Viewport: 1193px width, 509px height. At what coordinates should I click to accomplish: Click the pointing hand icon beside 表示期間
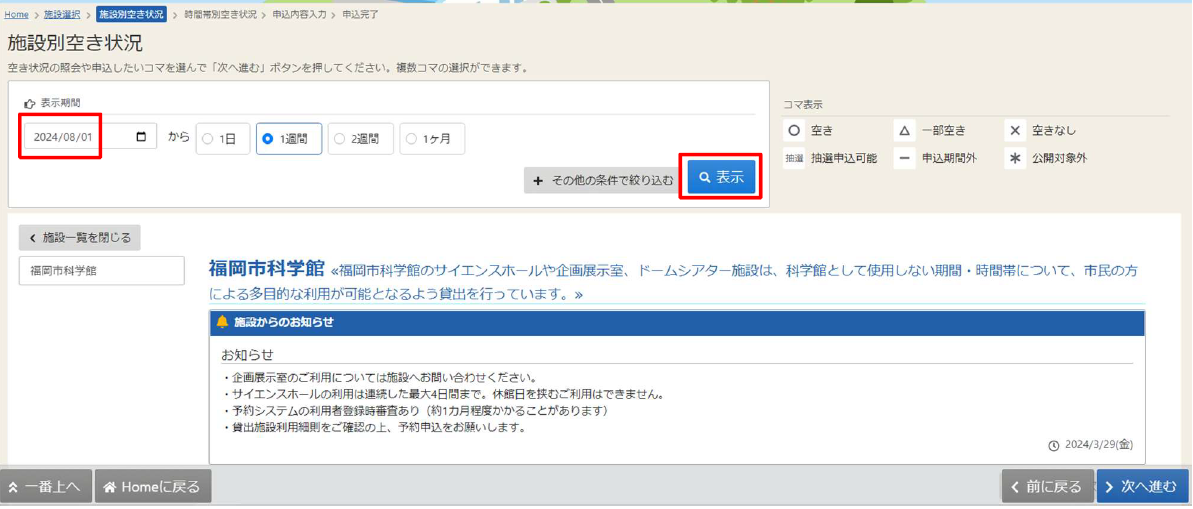click(30, 104)
